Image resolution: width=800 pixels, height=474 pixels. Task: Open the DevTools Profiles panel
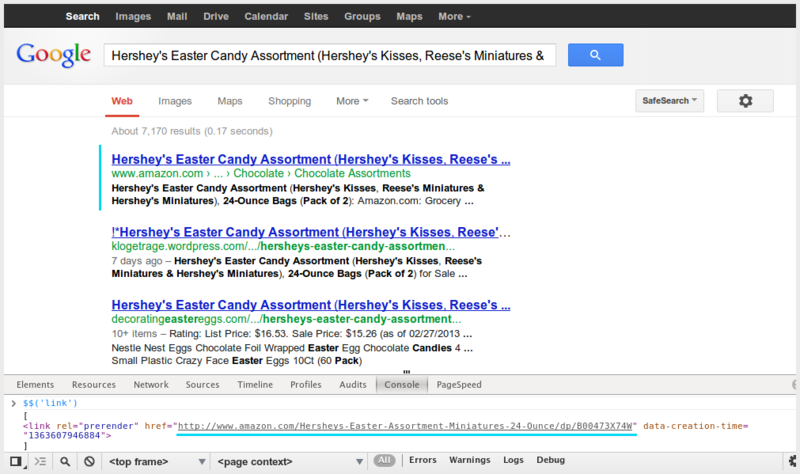click(x=306, y=385)
